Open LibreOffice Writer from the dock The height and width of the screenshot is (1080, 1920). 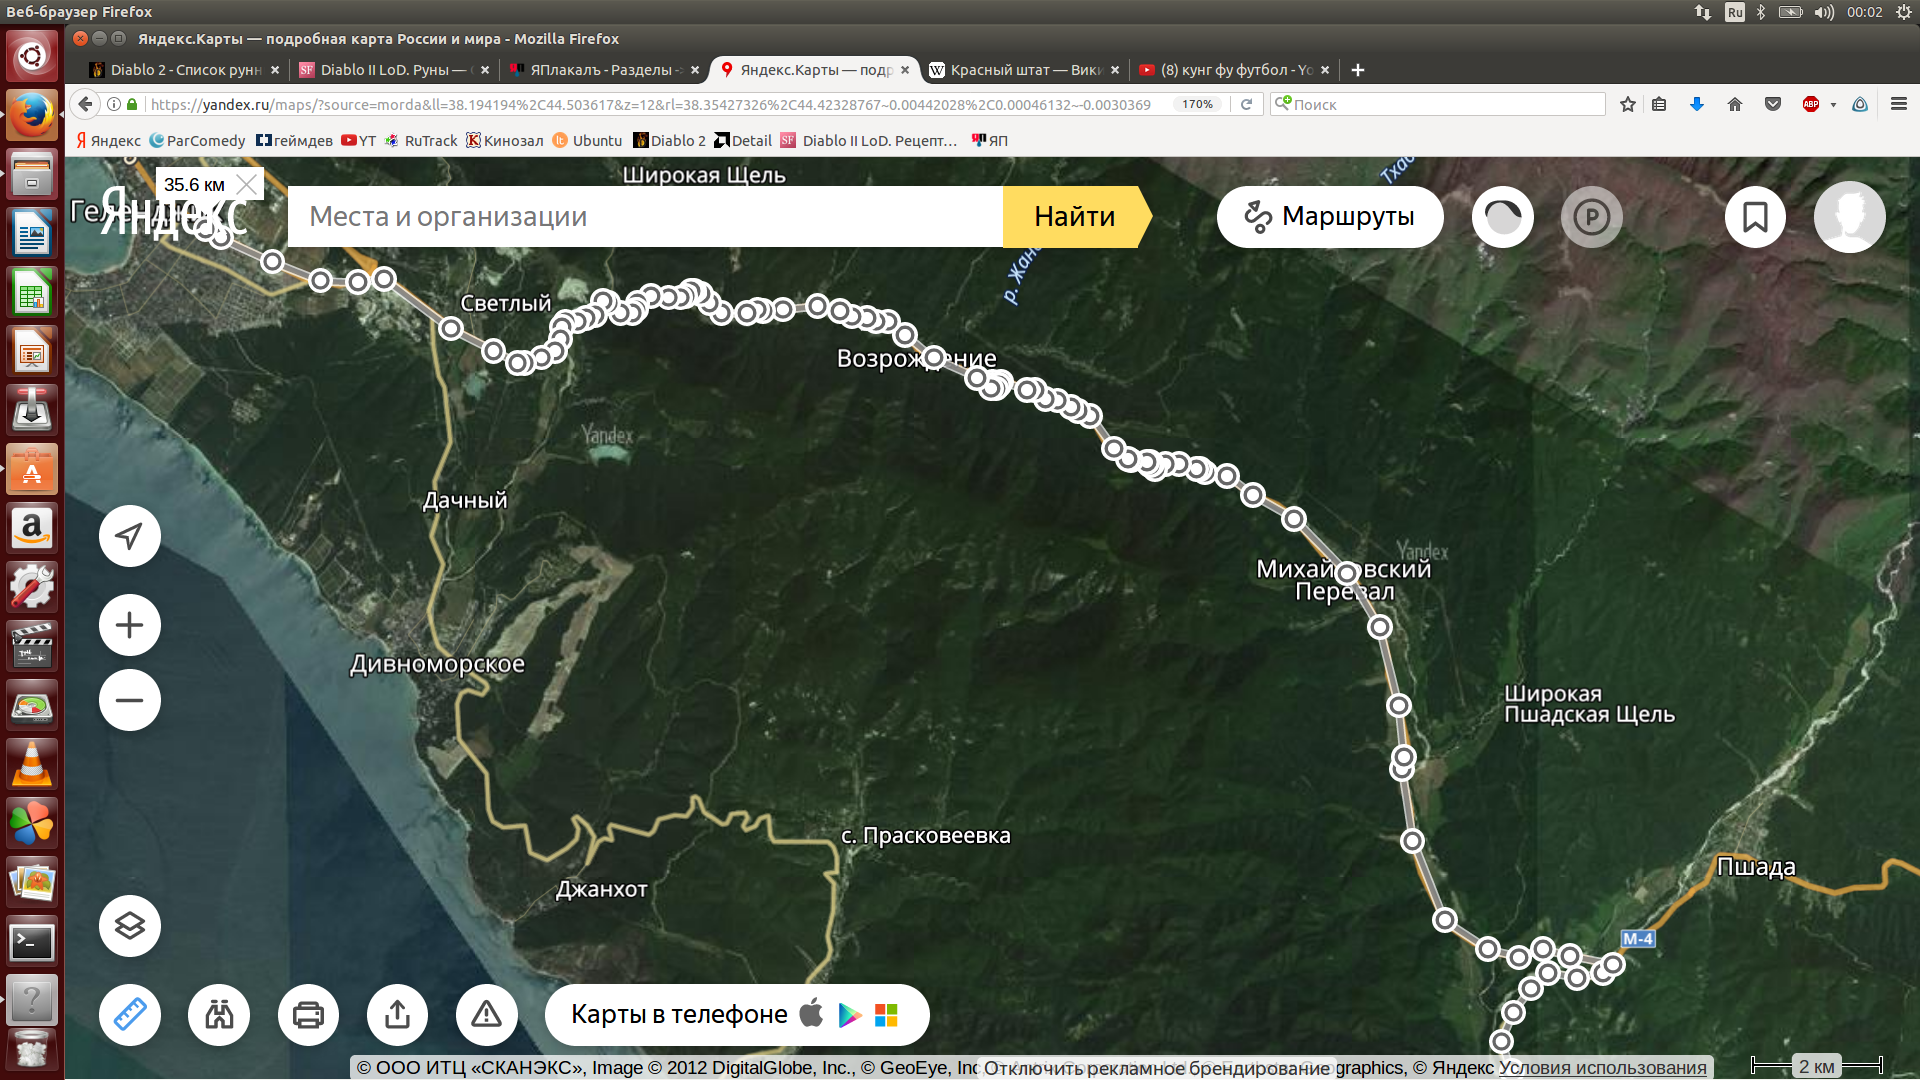[x=32, y=234]
